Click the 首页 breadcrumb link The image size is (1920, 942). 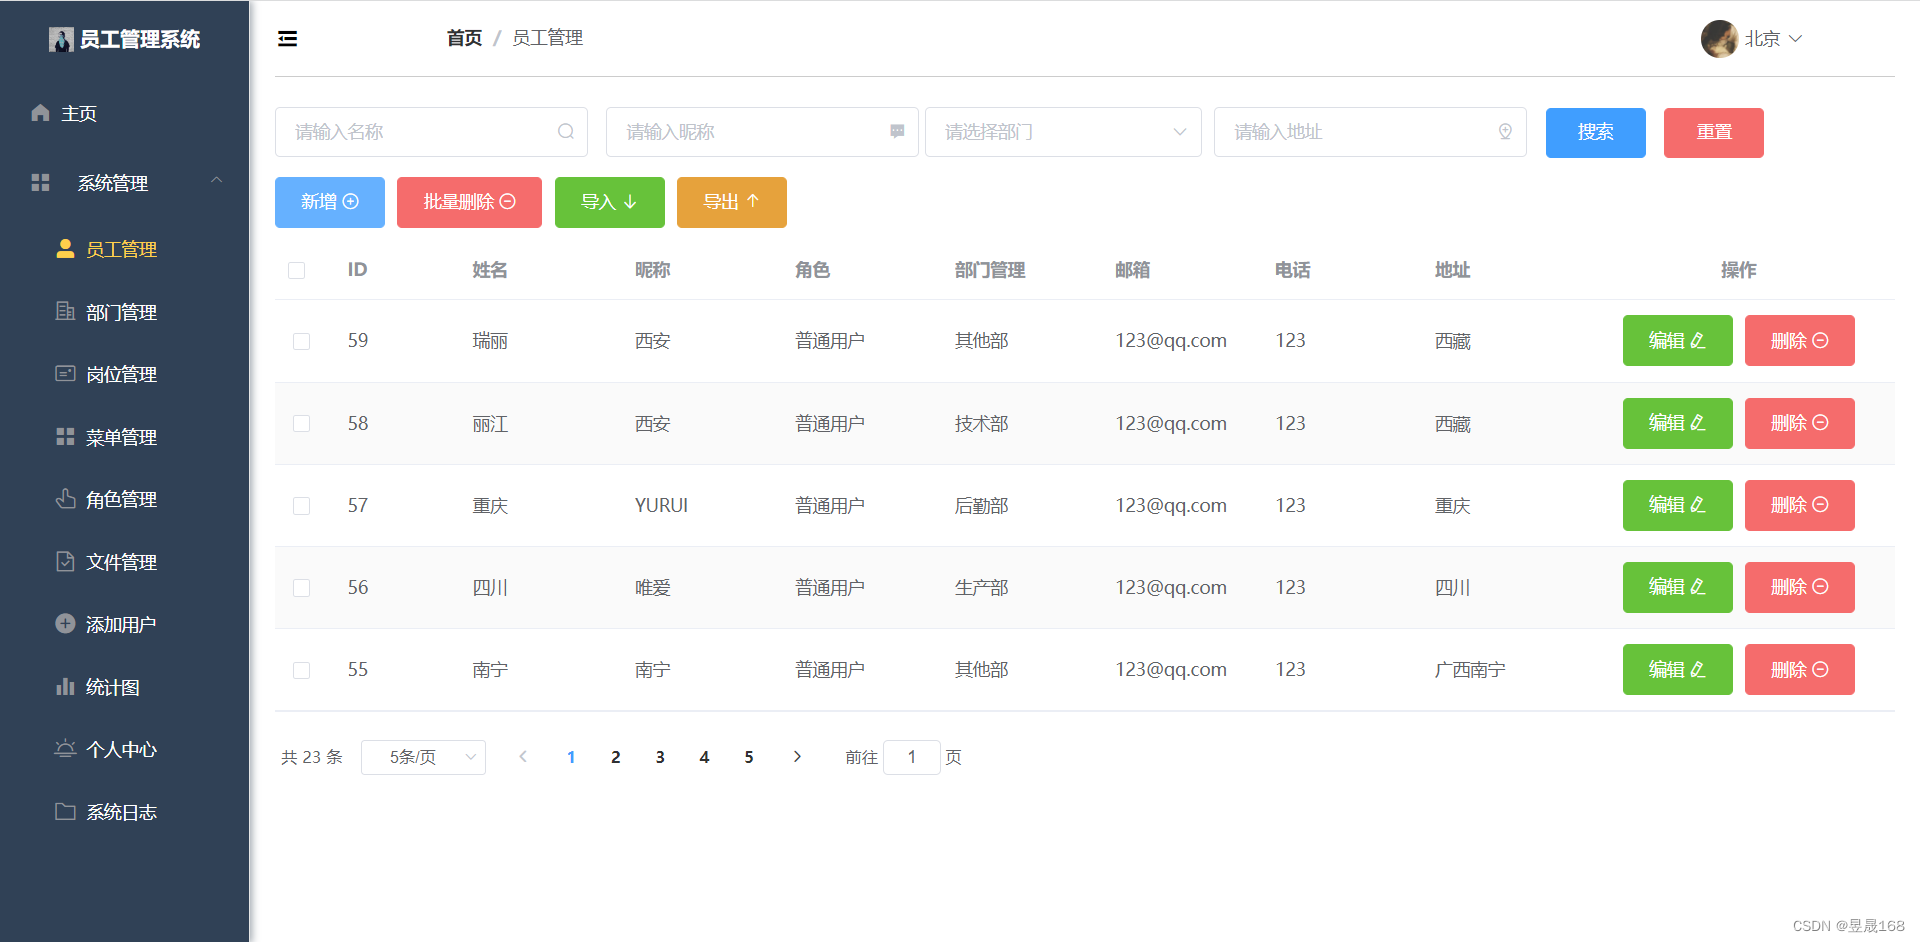click(464, 38)
